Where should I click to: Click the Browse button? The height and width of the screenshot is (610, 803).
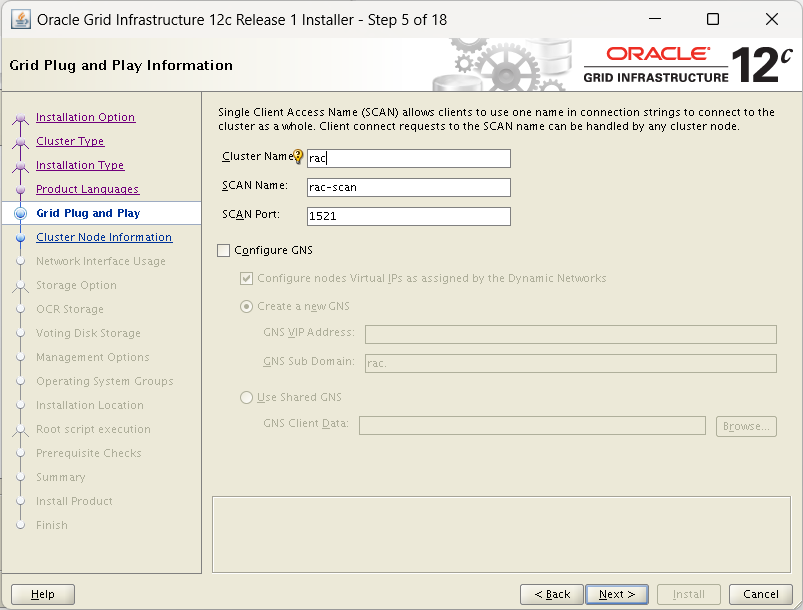tap(746, 427)
